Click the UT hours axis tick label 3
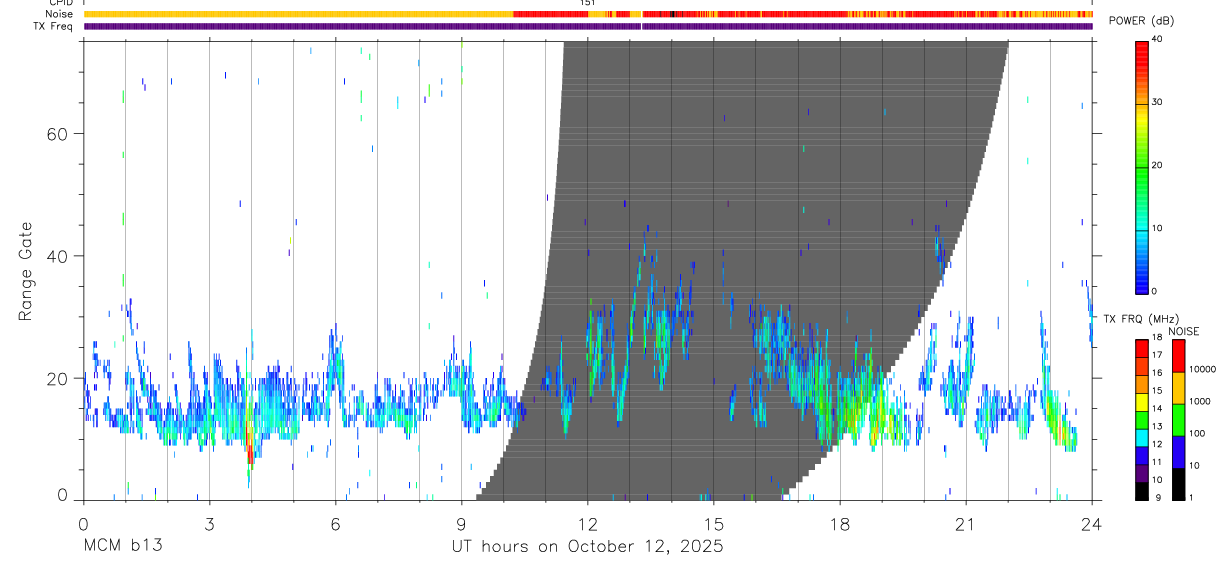Screen dimensions: 1228x567 209,524
